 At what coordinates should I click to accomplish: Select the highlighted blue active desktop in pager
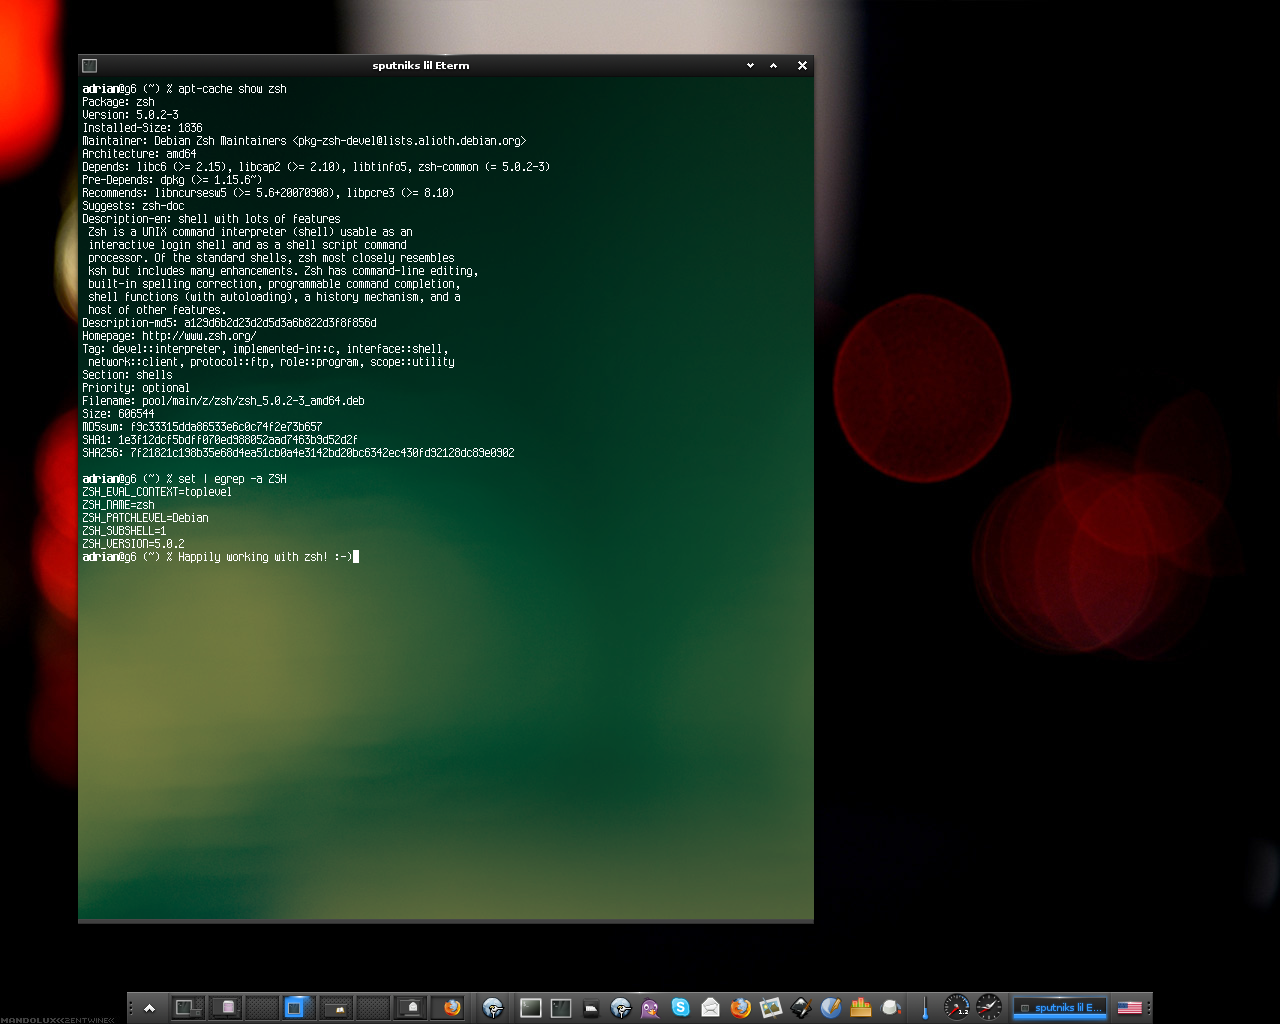[299, 1008]
